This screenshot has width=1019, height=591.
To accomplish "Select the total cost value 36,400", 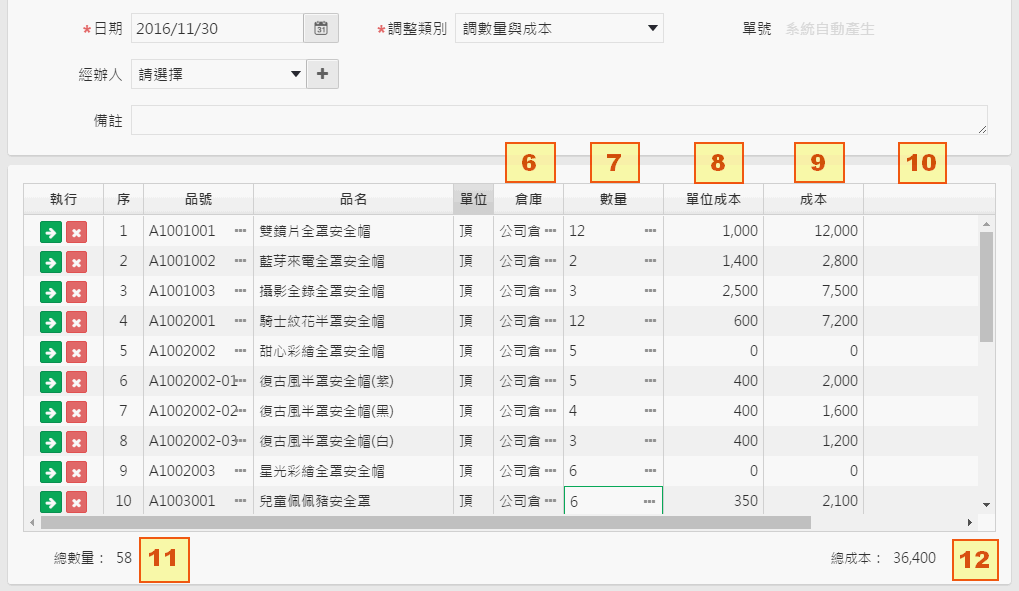I will (x=914, y=558).
